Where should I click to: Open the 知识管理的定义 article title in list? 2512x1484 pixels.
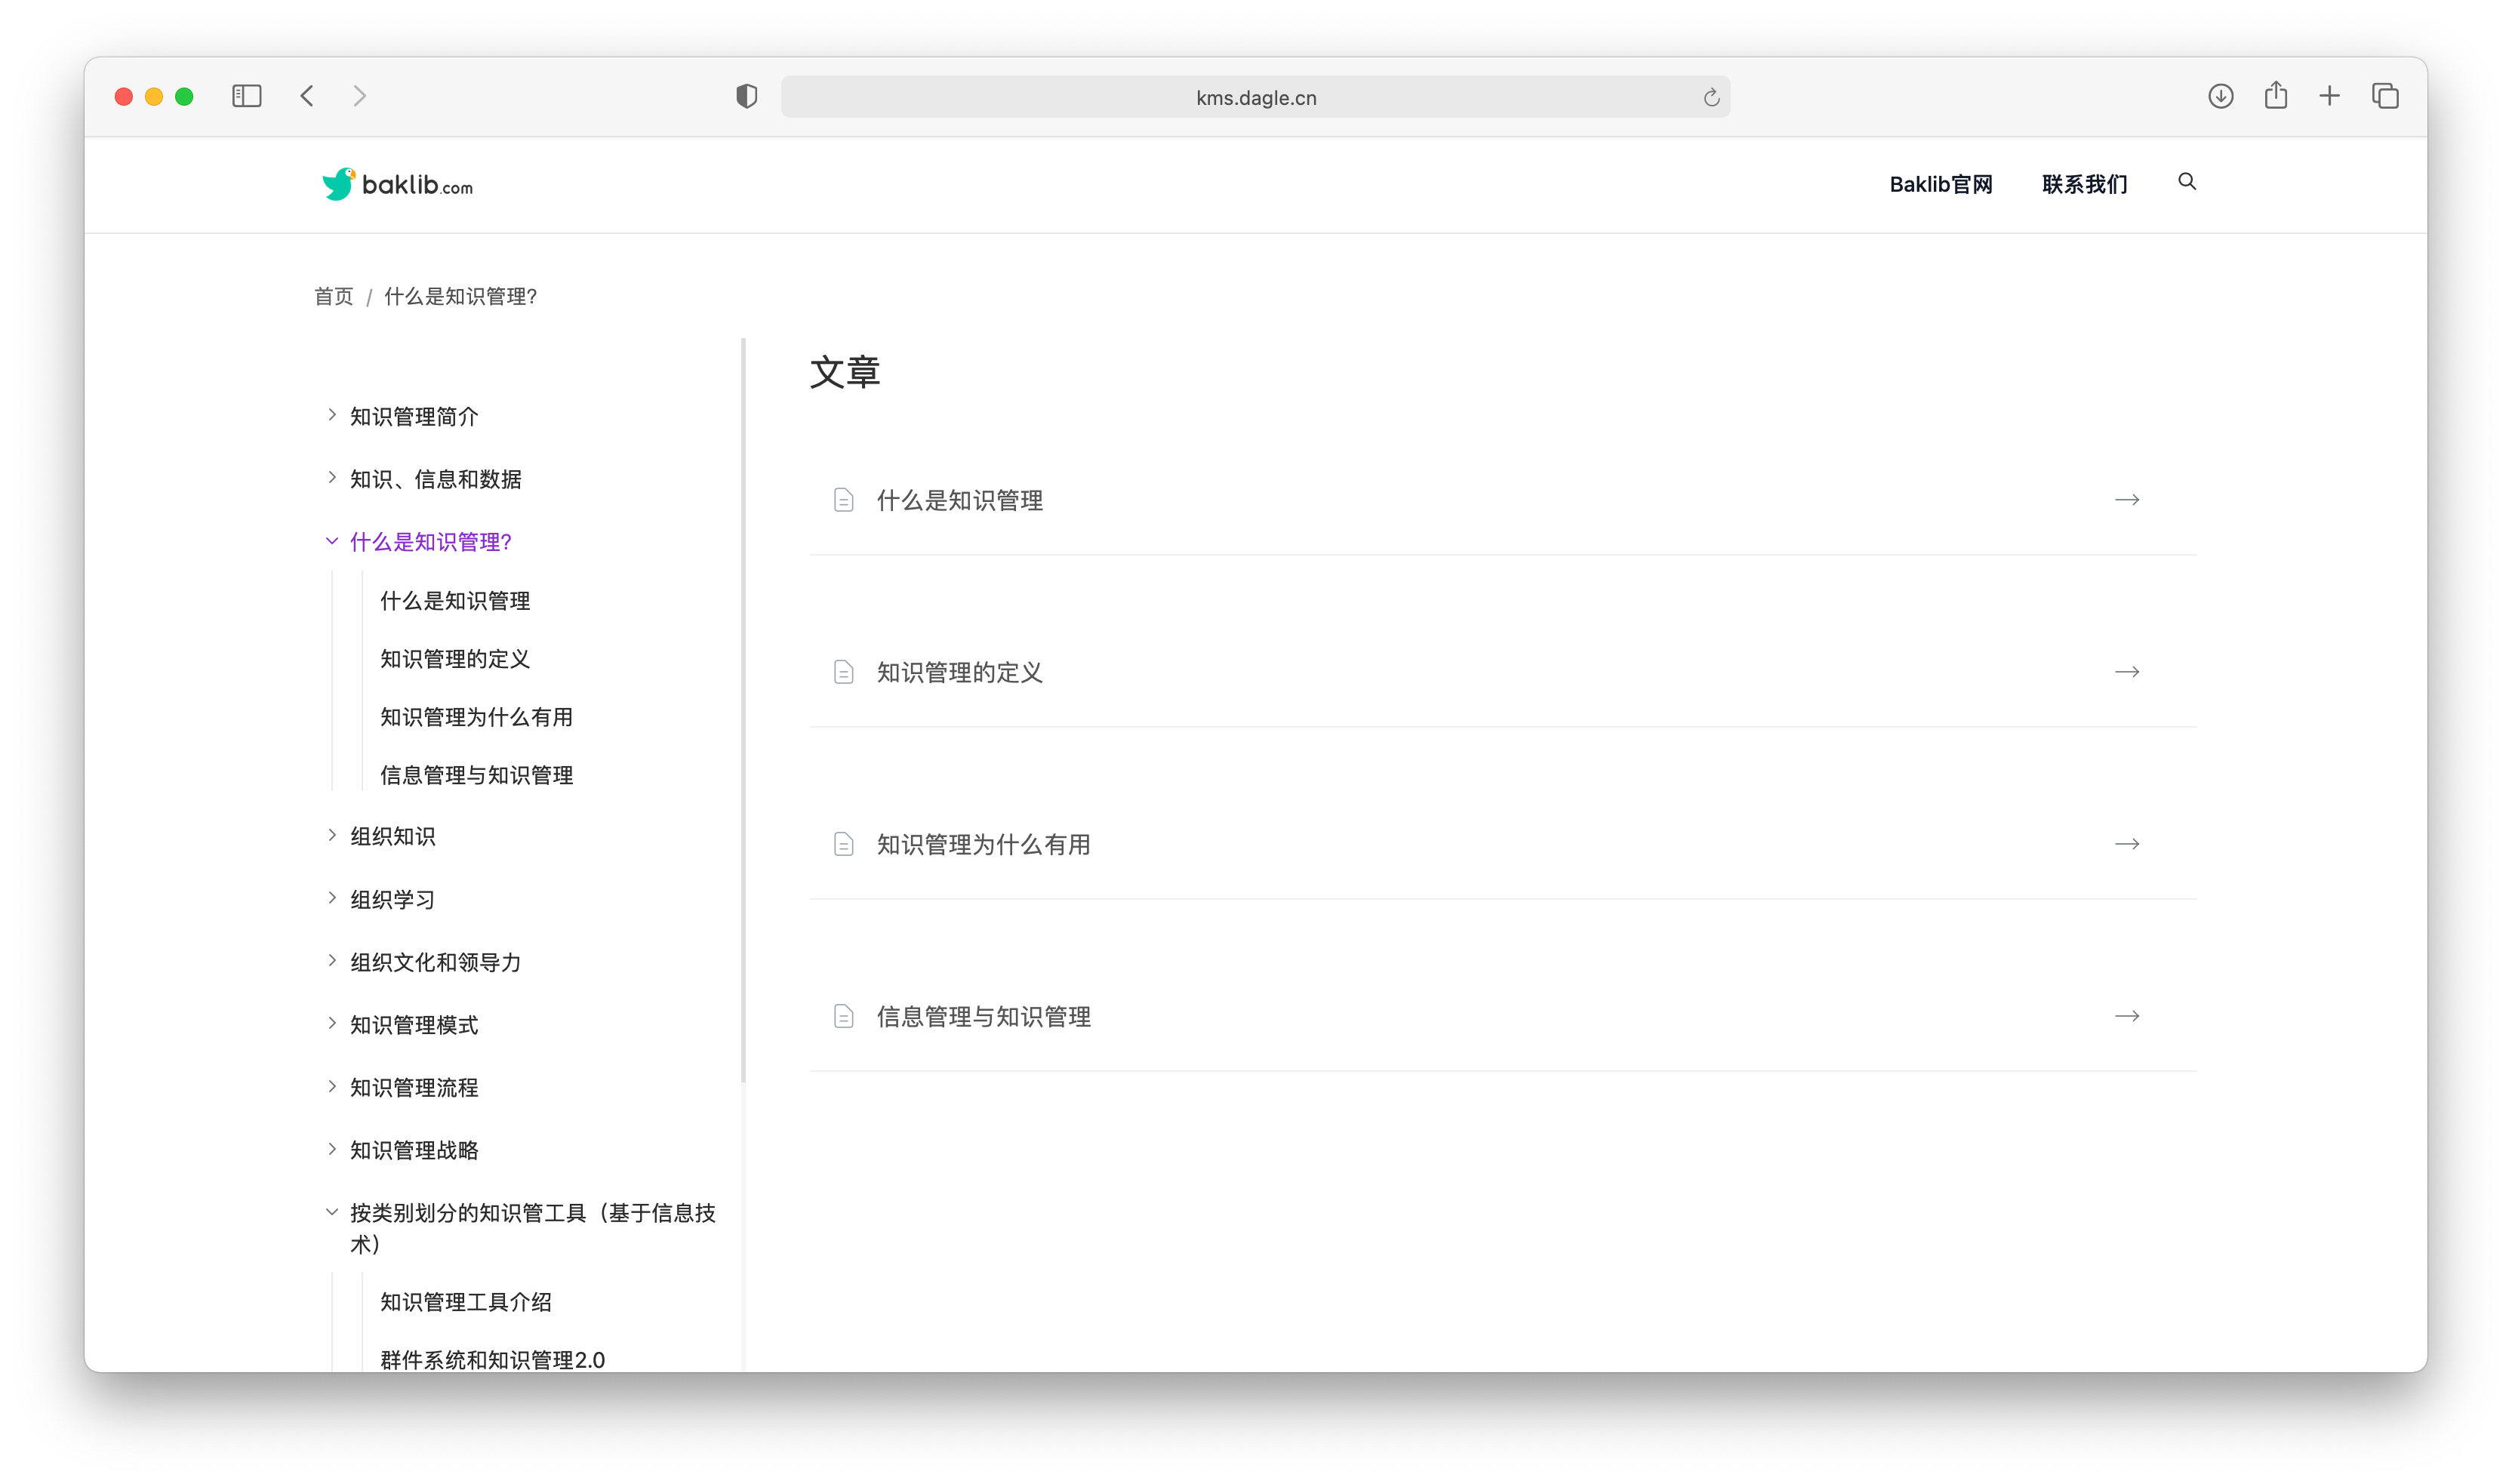pos(960,672)
